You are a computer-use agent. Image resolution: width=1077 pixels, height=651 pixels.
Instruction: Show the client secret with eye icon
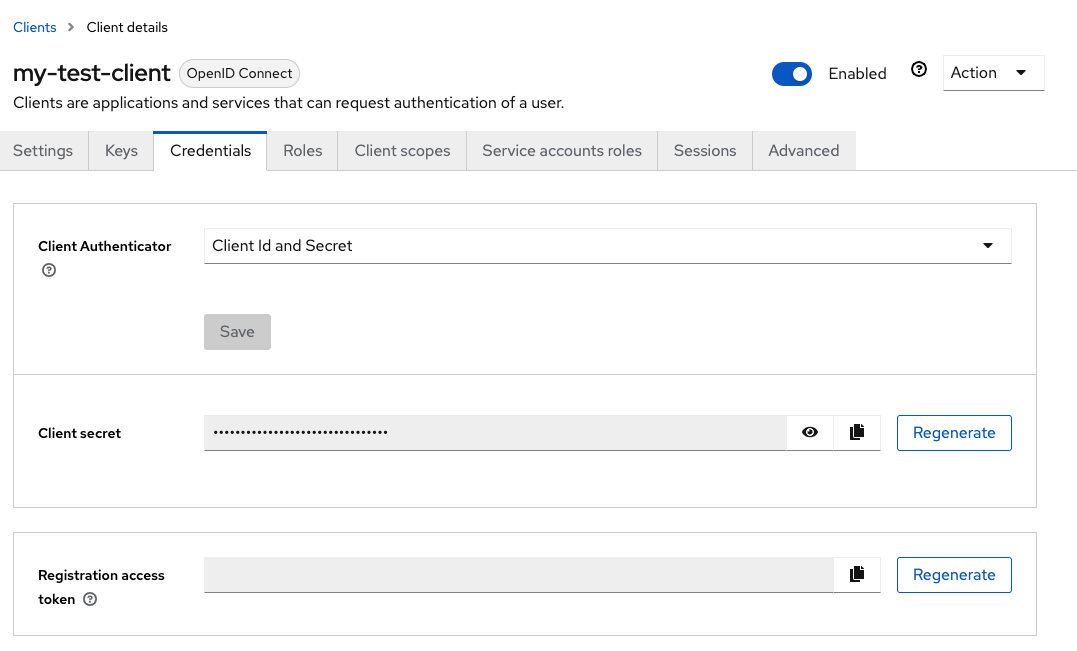click(810, 433)
